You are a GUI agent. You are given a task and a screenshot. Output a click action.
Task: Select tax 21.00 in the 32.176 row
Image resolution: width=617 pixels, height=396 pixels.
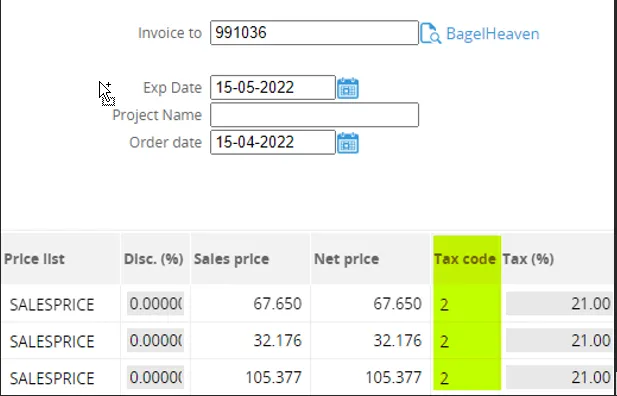point(559,340)
